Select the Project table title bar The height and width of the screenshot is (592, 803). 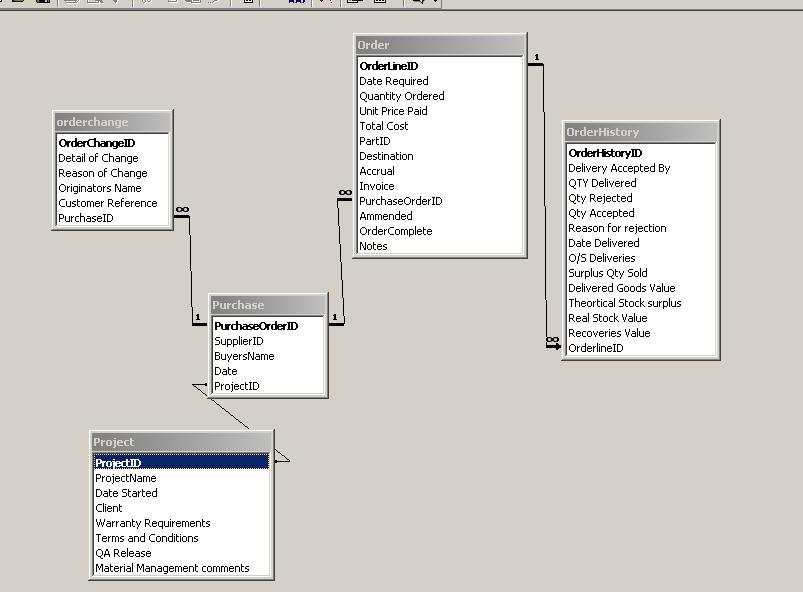(182, 441)
